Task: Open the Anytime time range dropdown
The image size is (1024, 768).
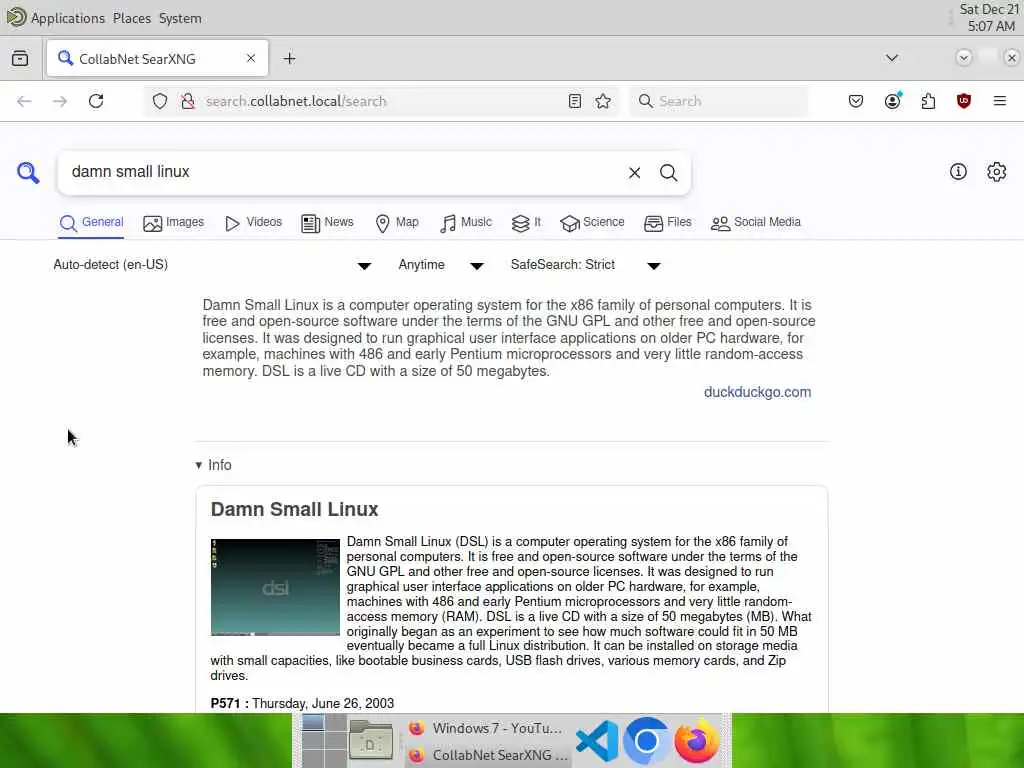Action: [x=441, y=264]
